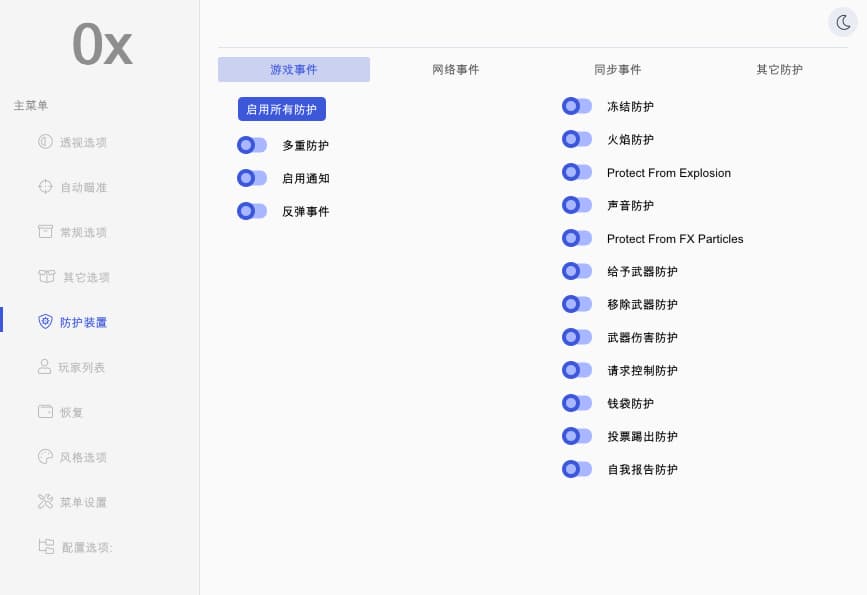The width and height of the screenshot is (867, 595).
Task: Switch to 网络事件 tab
Action: [x=456, y=70]
